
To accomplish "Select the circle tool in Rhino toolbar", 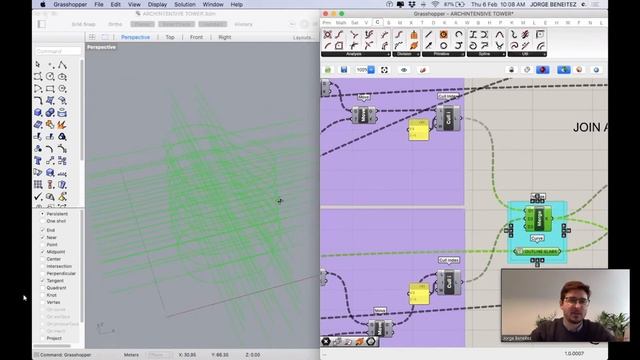I will pyautogui.click(x=50, y=76).
